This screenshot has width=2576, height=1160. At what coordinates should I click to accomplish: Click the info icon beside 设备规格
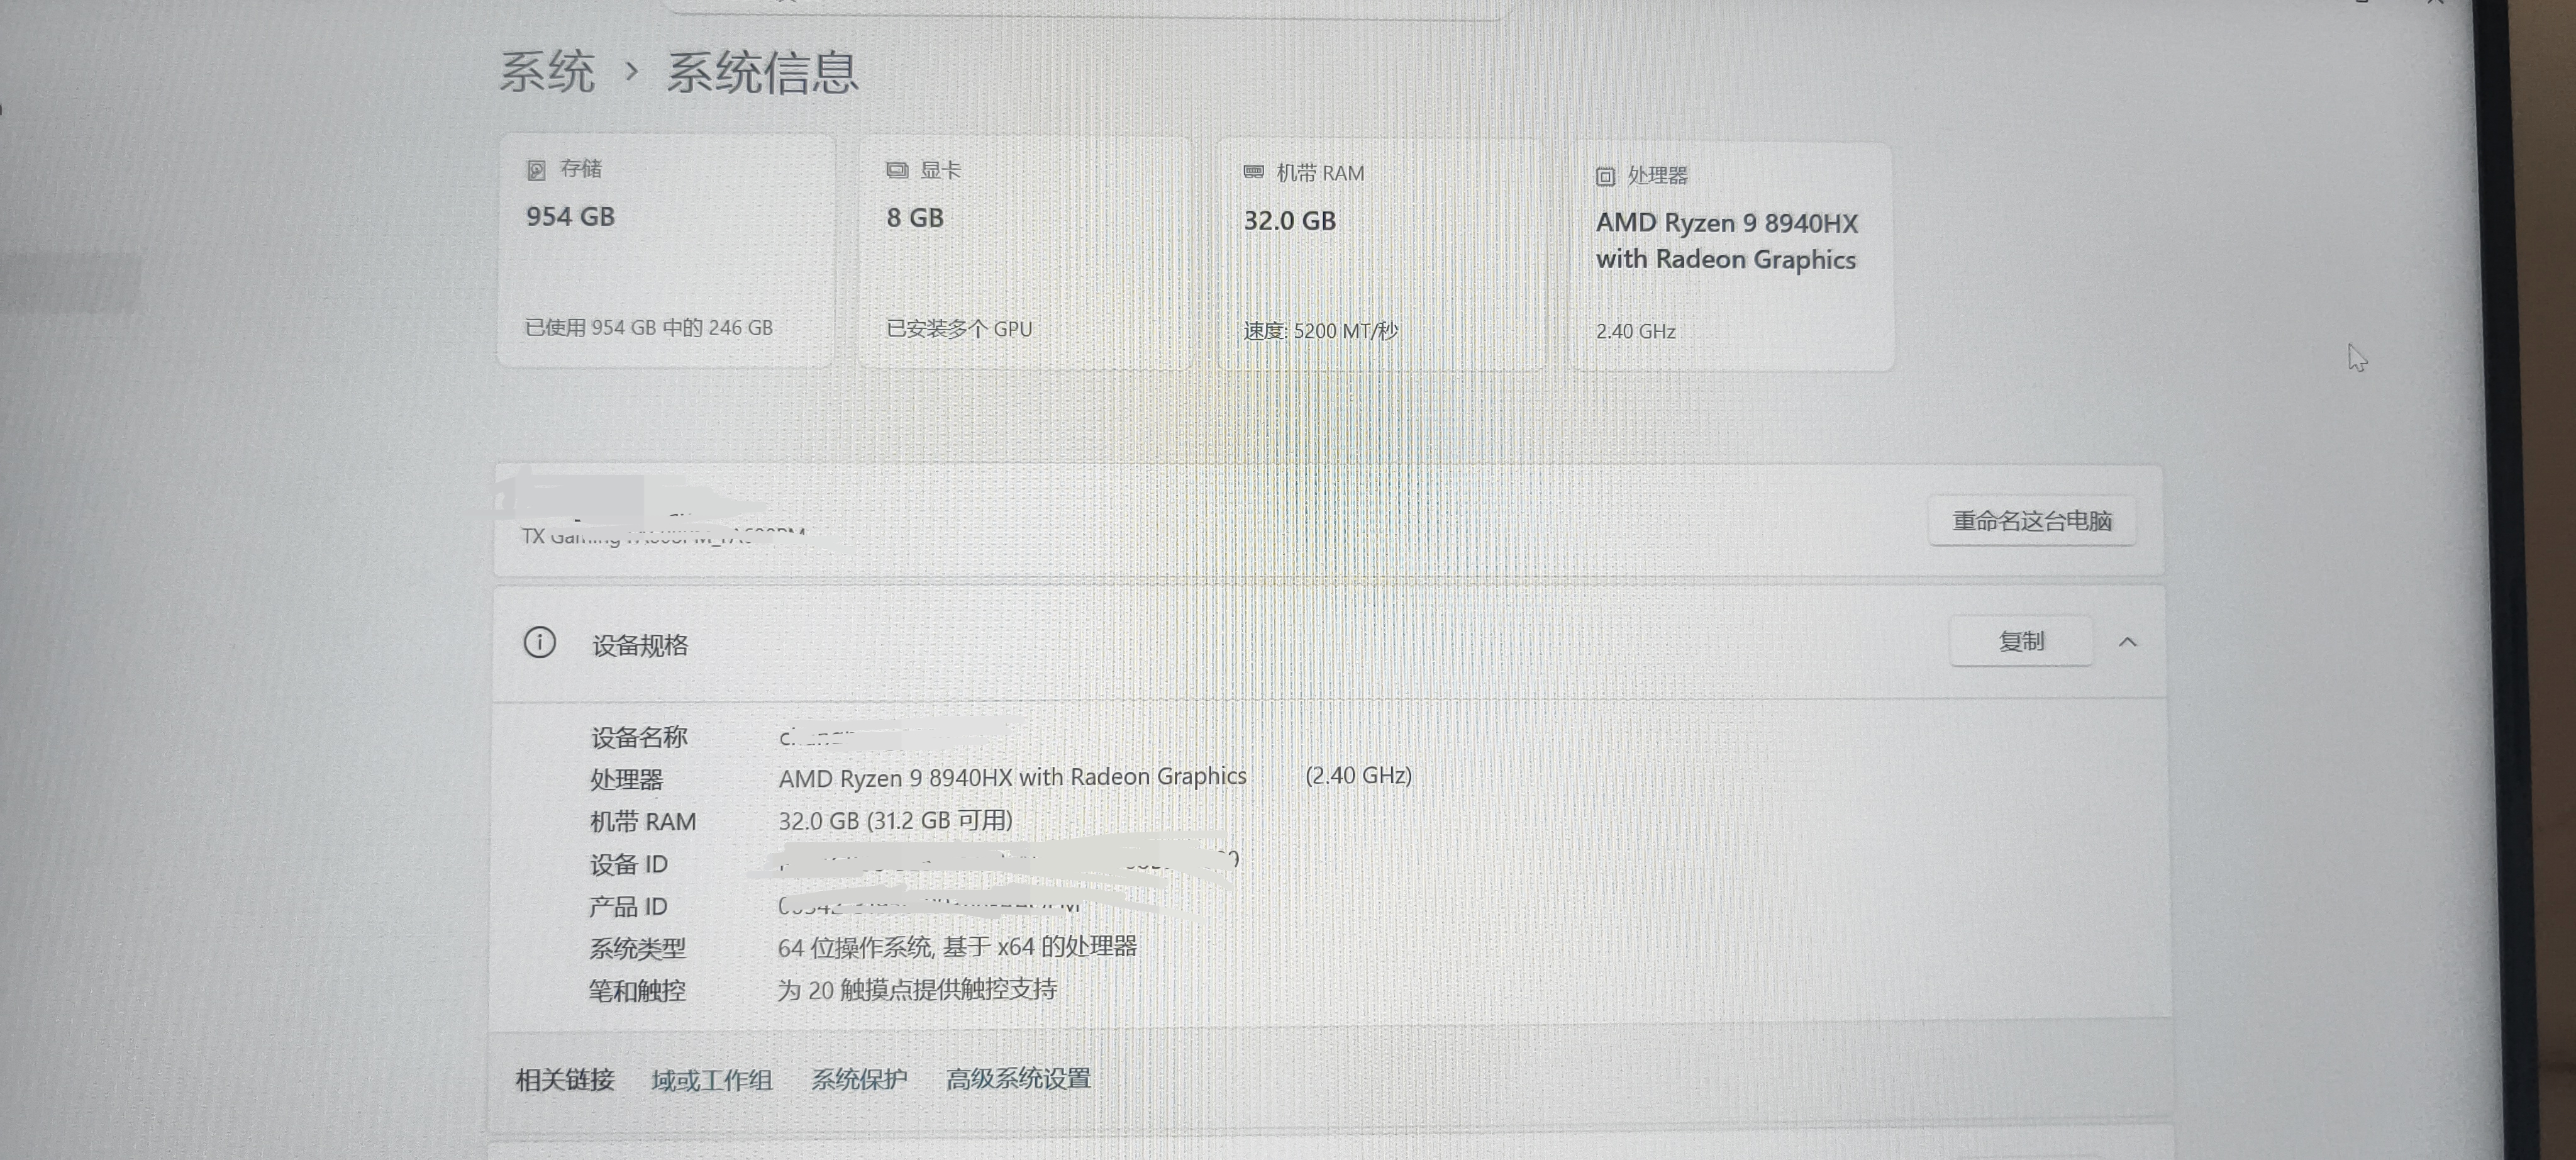click(x=540, y=643)
